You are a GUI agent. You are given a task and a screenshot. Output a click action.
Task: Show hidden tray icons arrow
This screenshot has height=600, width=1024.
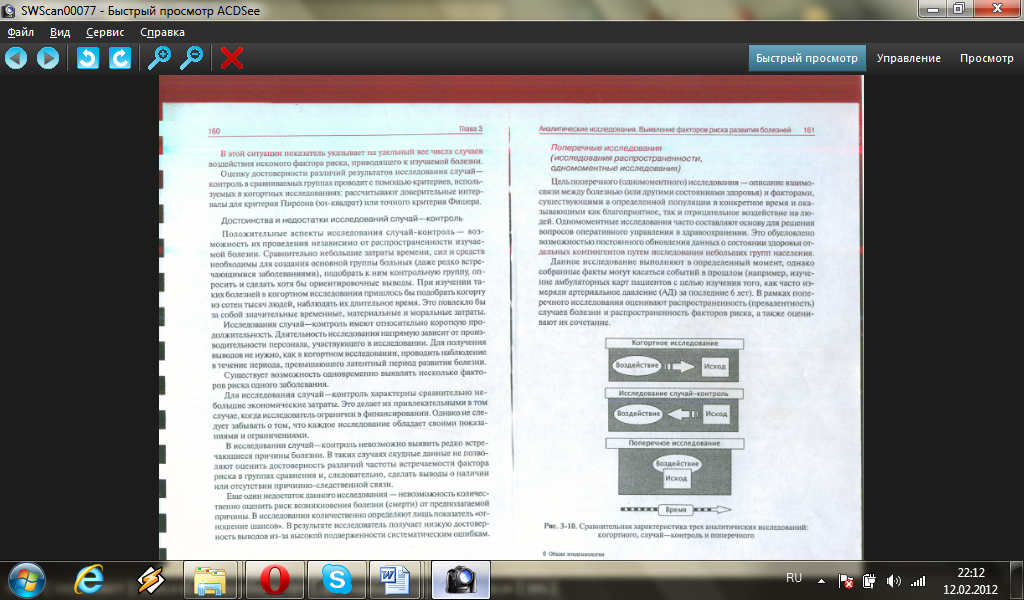click(x=821, y=580)
